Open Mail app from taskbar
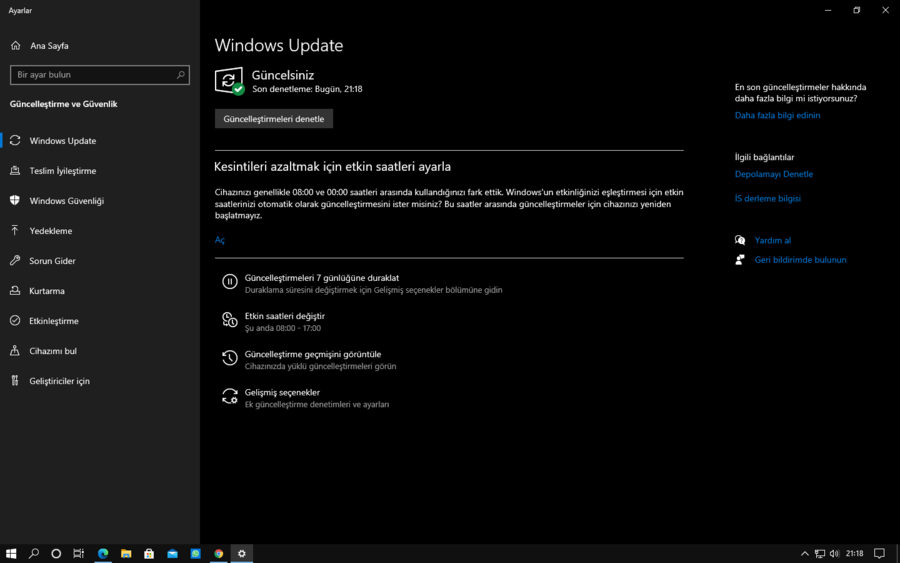 click(x=172, y=554)
